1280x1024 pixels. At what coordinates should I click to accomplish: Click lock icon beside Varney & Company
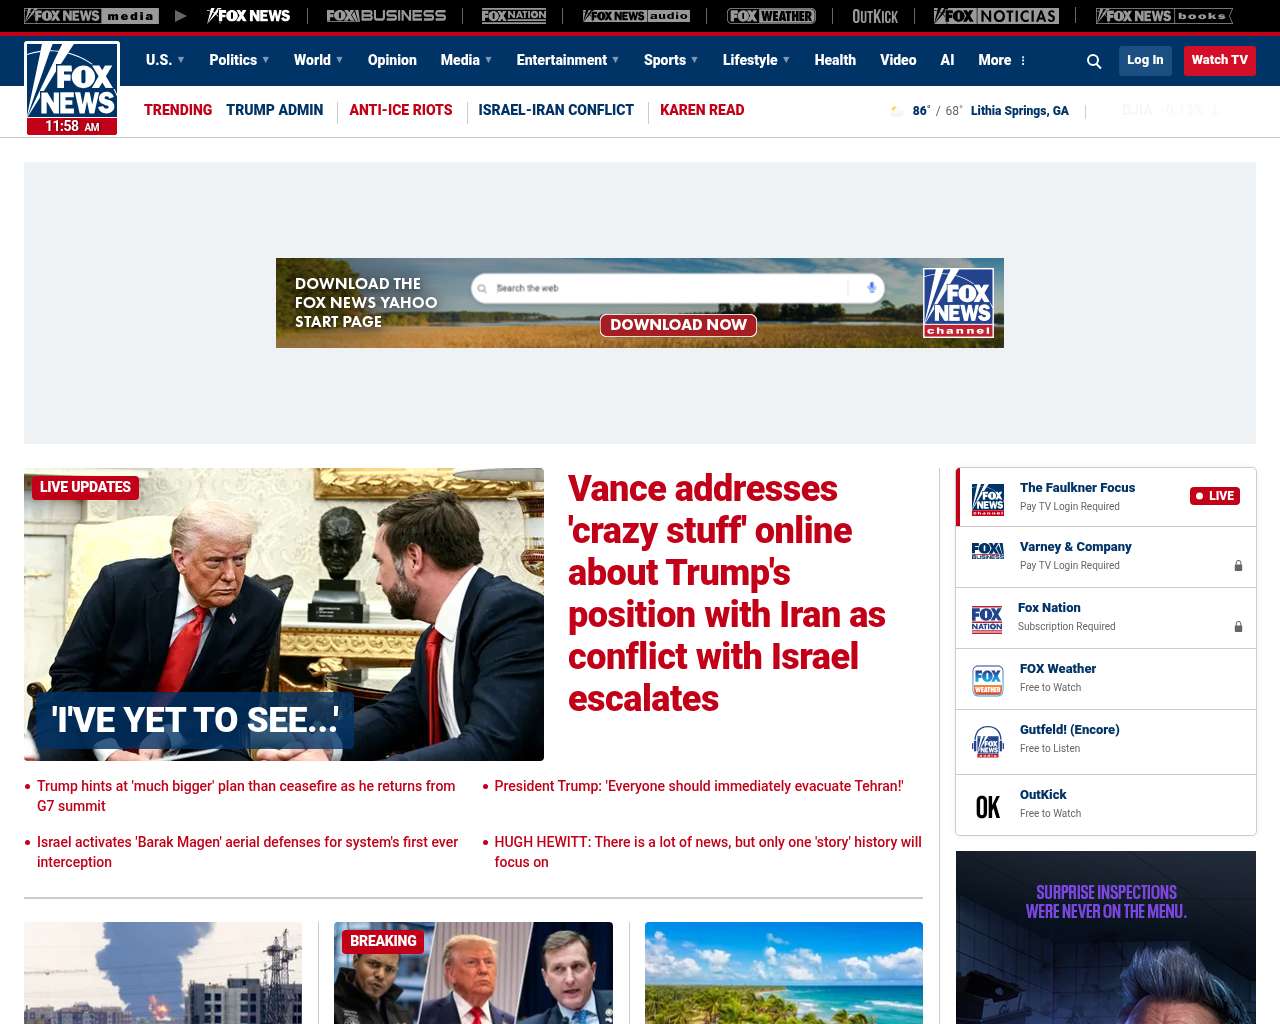click(x=1238, y=565)
